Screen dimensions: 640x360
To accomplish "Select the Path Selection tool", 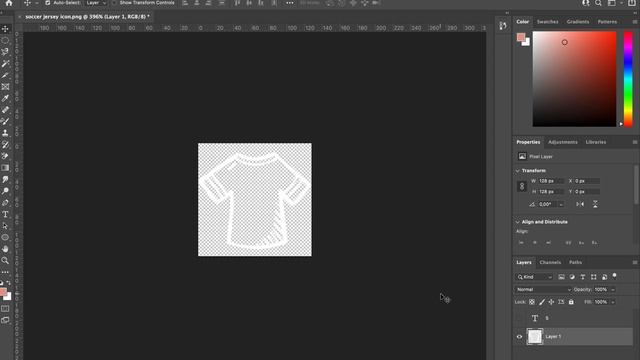I will tap(5, 226).
